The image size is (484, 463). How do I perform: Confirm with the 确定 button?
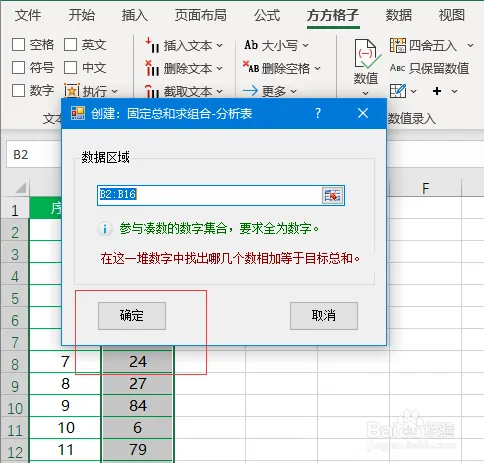tap(132, 316)
